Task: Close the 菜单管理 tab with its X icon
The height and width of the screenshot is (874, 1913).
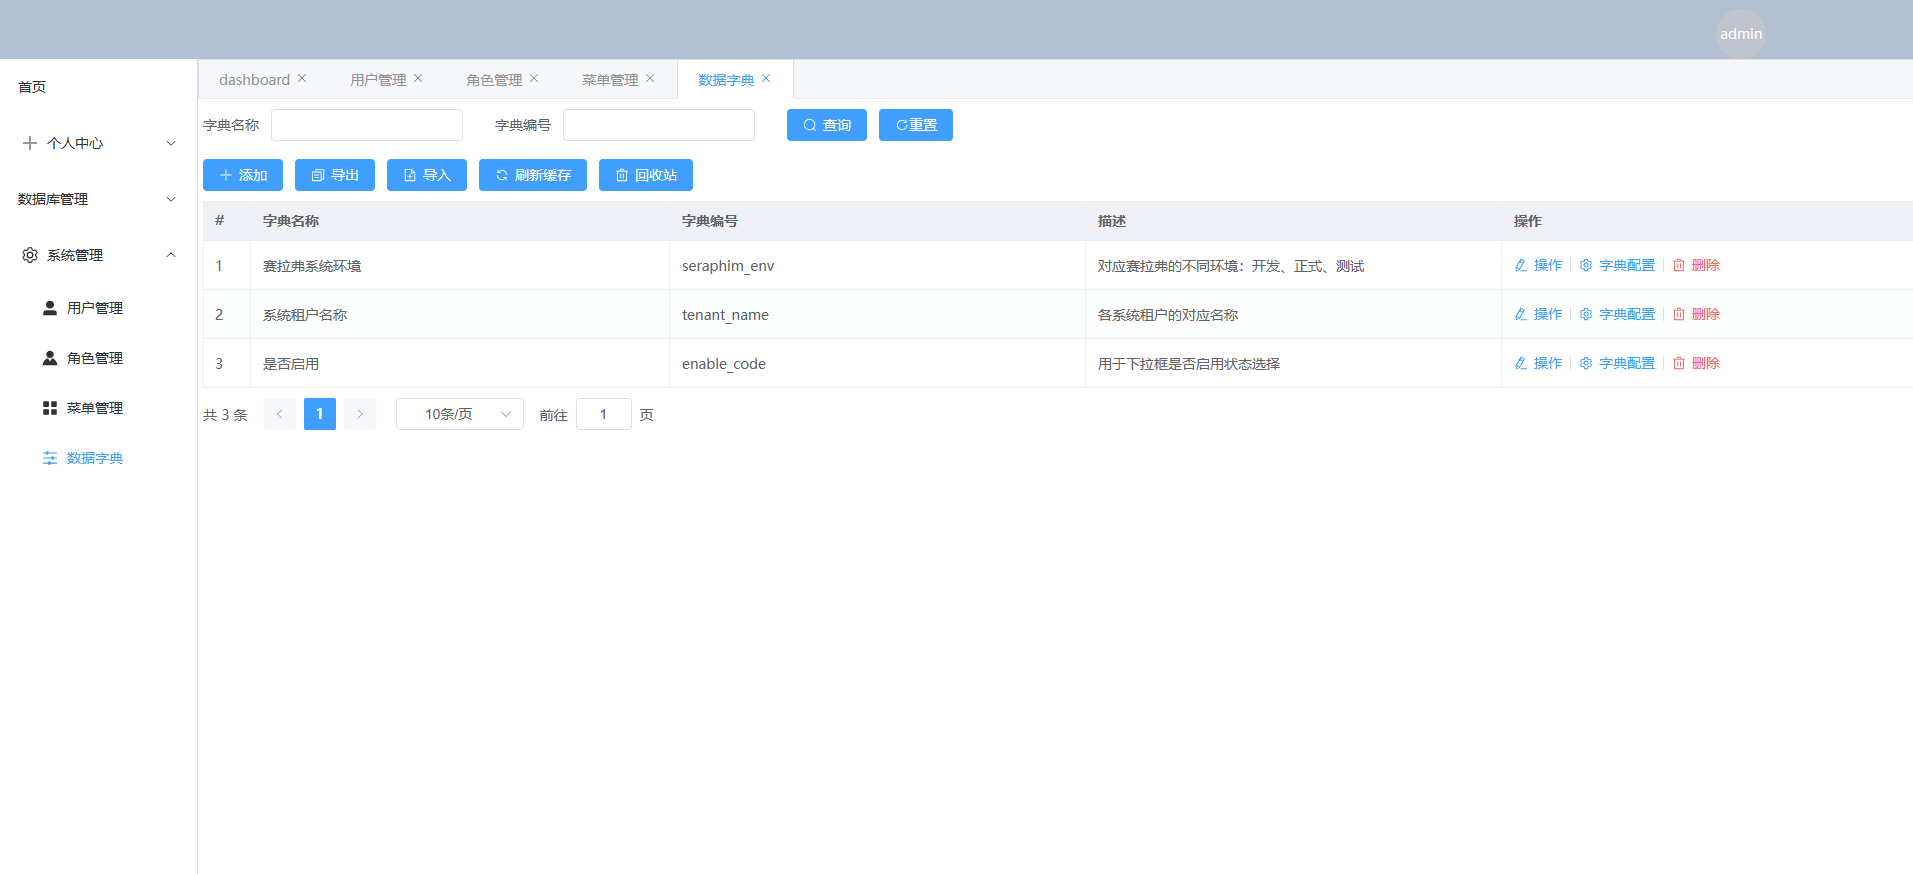Action: pos(650,78)
